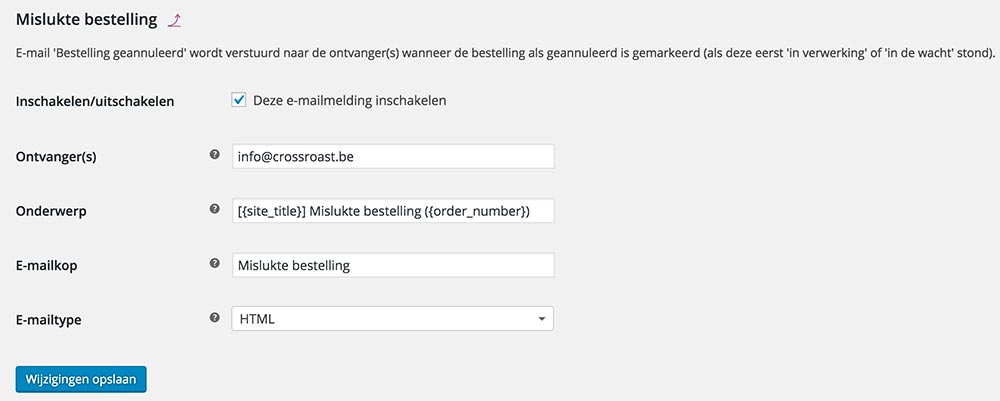Click the return arrow icon beside the heading
Viewport: 1000px width, 401px height.
coord(175,19)
